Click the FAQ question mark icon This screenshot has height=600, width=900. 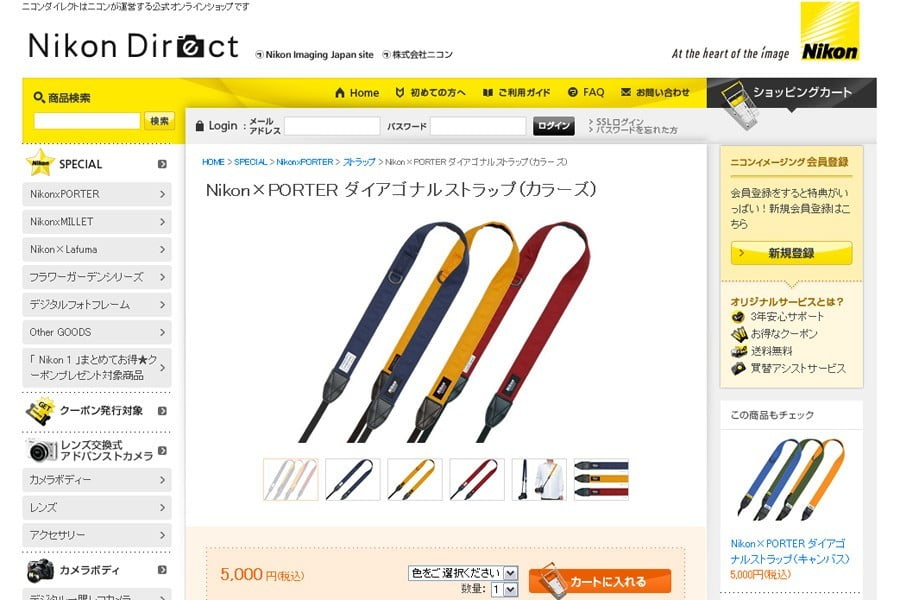pyautogui.click(x=572, y=92)
